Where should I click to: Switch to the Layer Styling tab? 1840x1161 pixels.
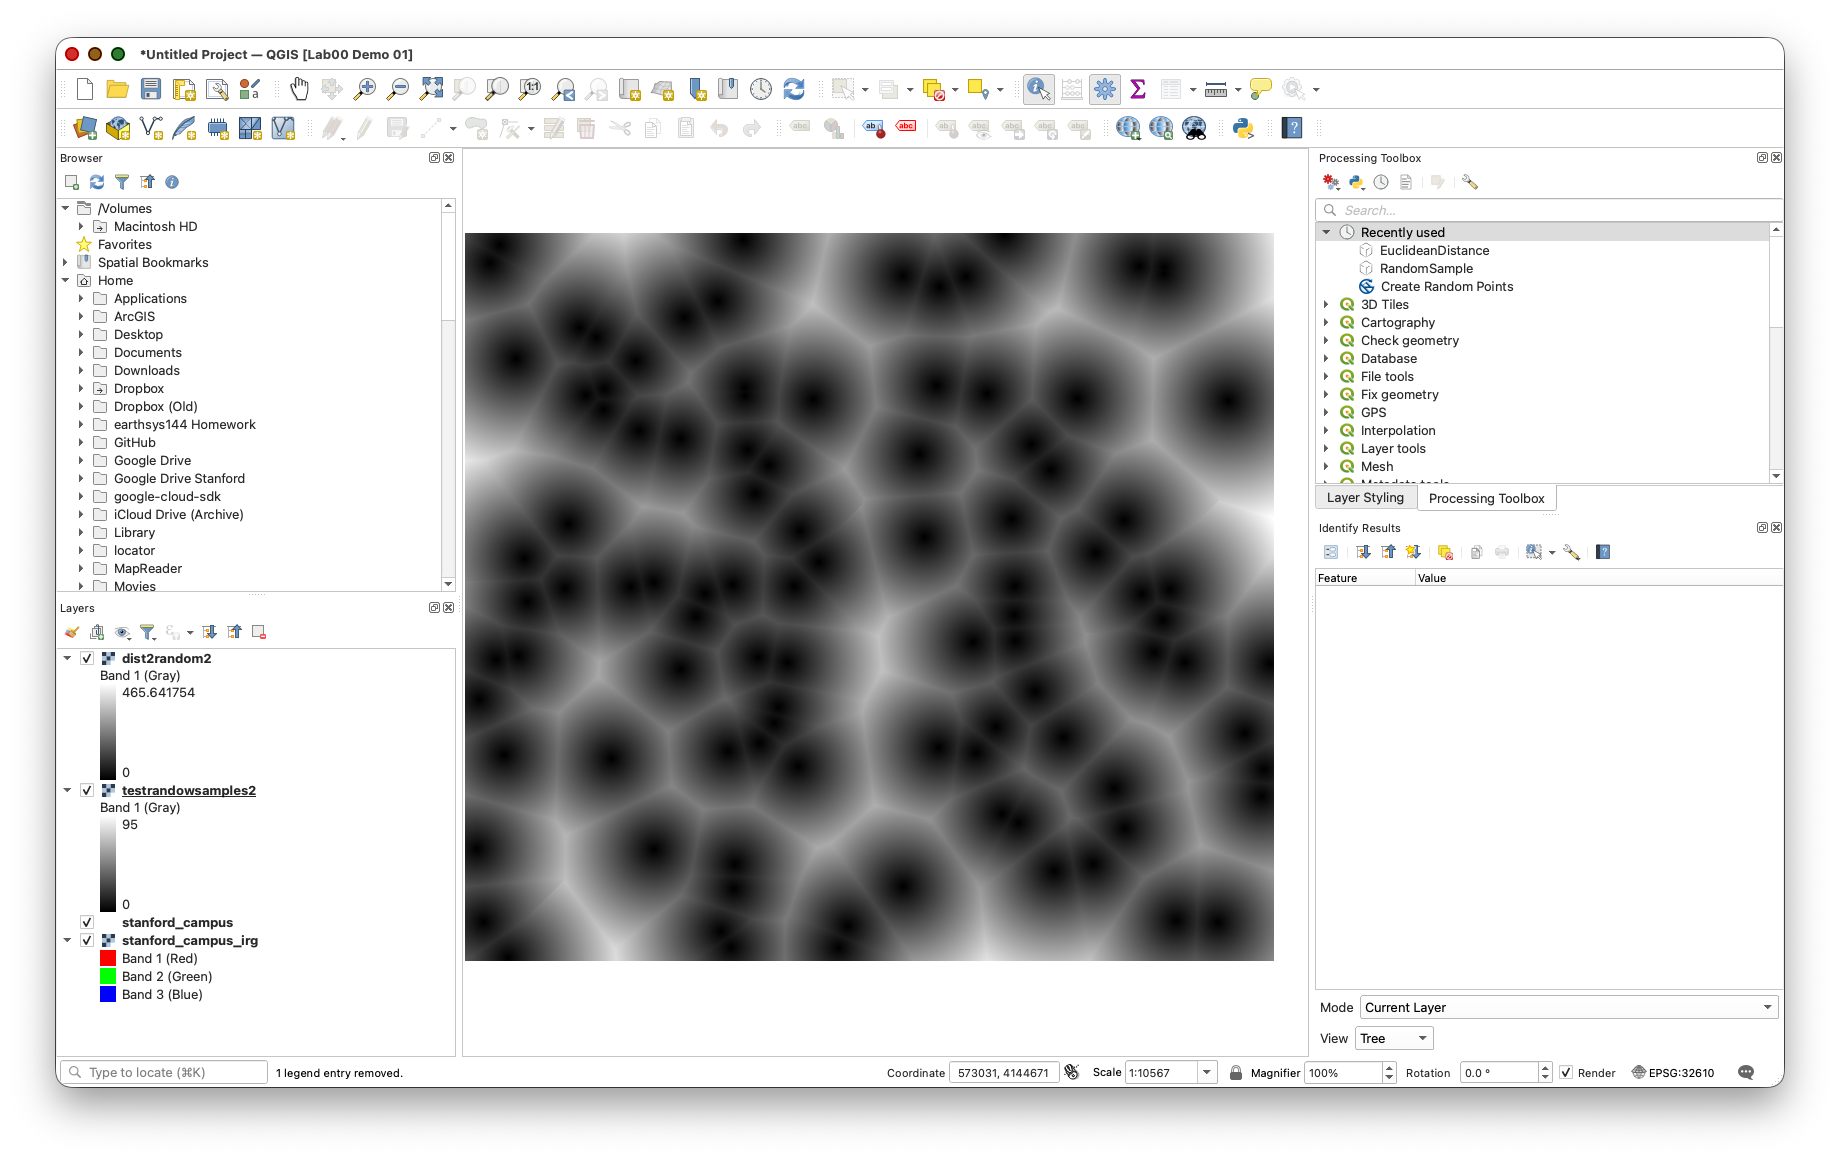(x=1365, y=498)
